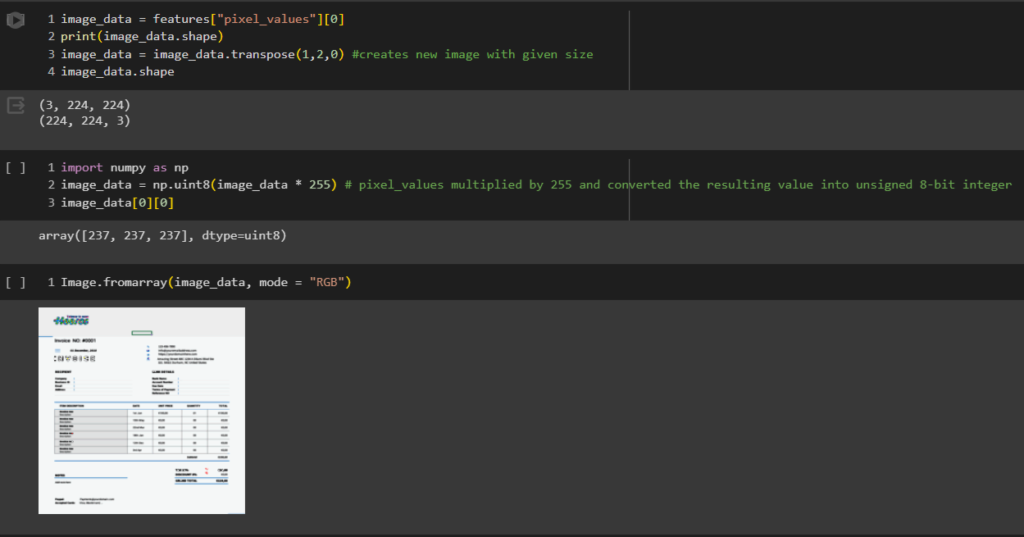
Task: Click the comment '#creates new image with given size'
Action: [x=473, y=54]
